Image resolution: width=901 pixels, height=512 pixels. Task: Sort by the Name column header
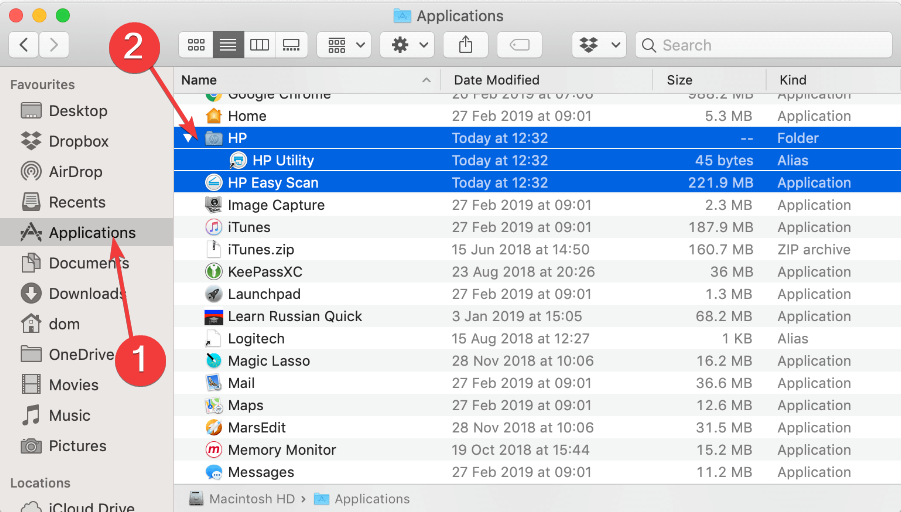(x=307, y=80)
